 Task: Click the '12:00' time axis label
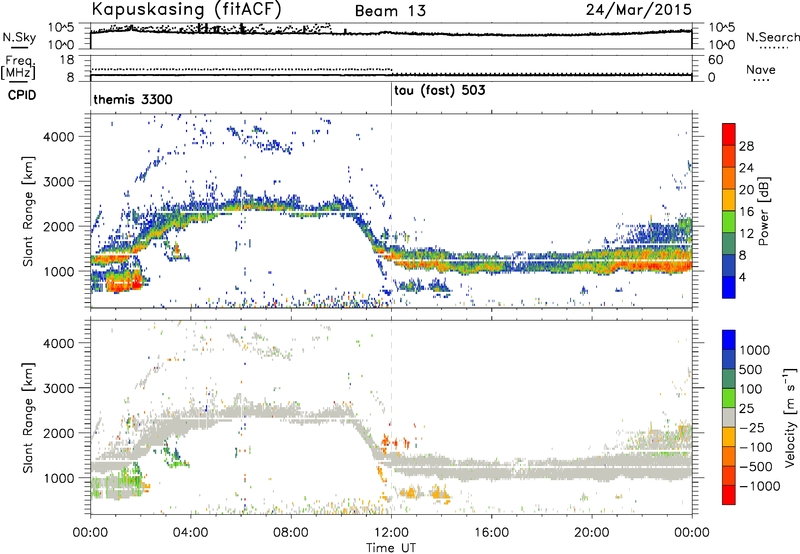click(391, 533)
